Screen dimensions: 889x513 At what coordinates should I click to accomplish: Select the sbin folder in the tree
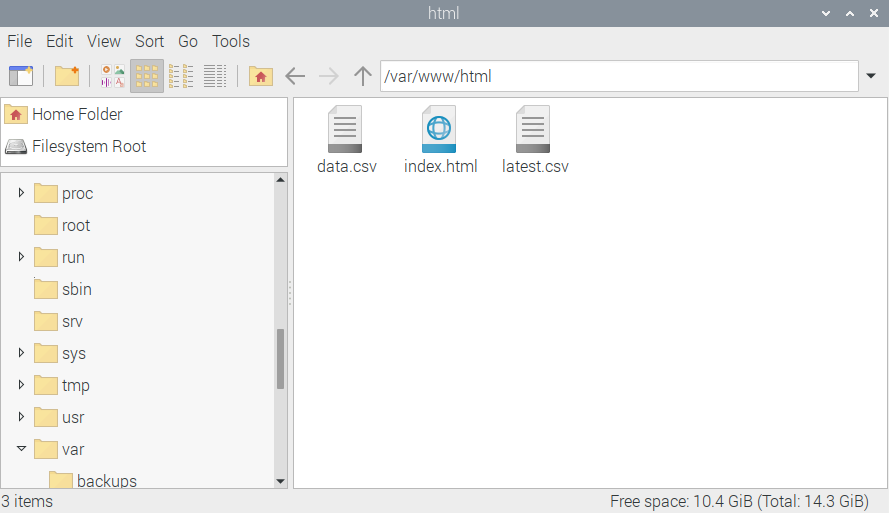[x=63, y=290]
